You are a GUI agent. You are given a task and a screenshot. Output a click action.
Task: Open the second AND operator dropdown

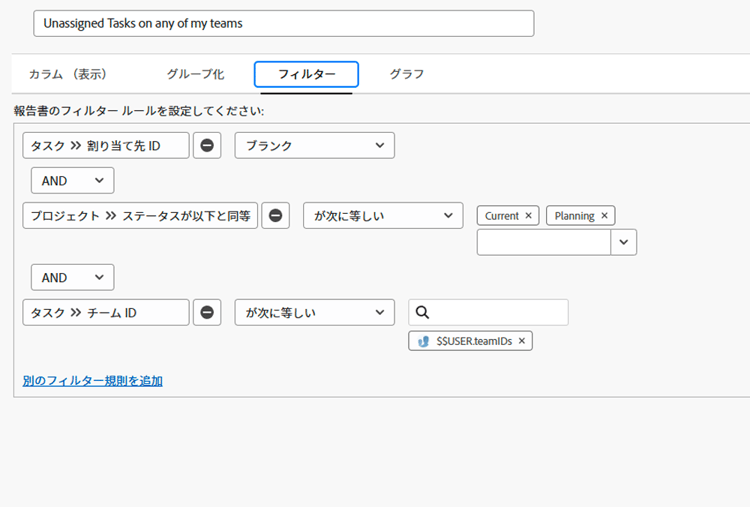point(72,278)
